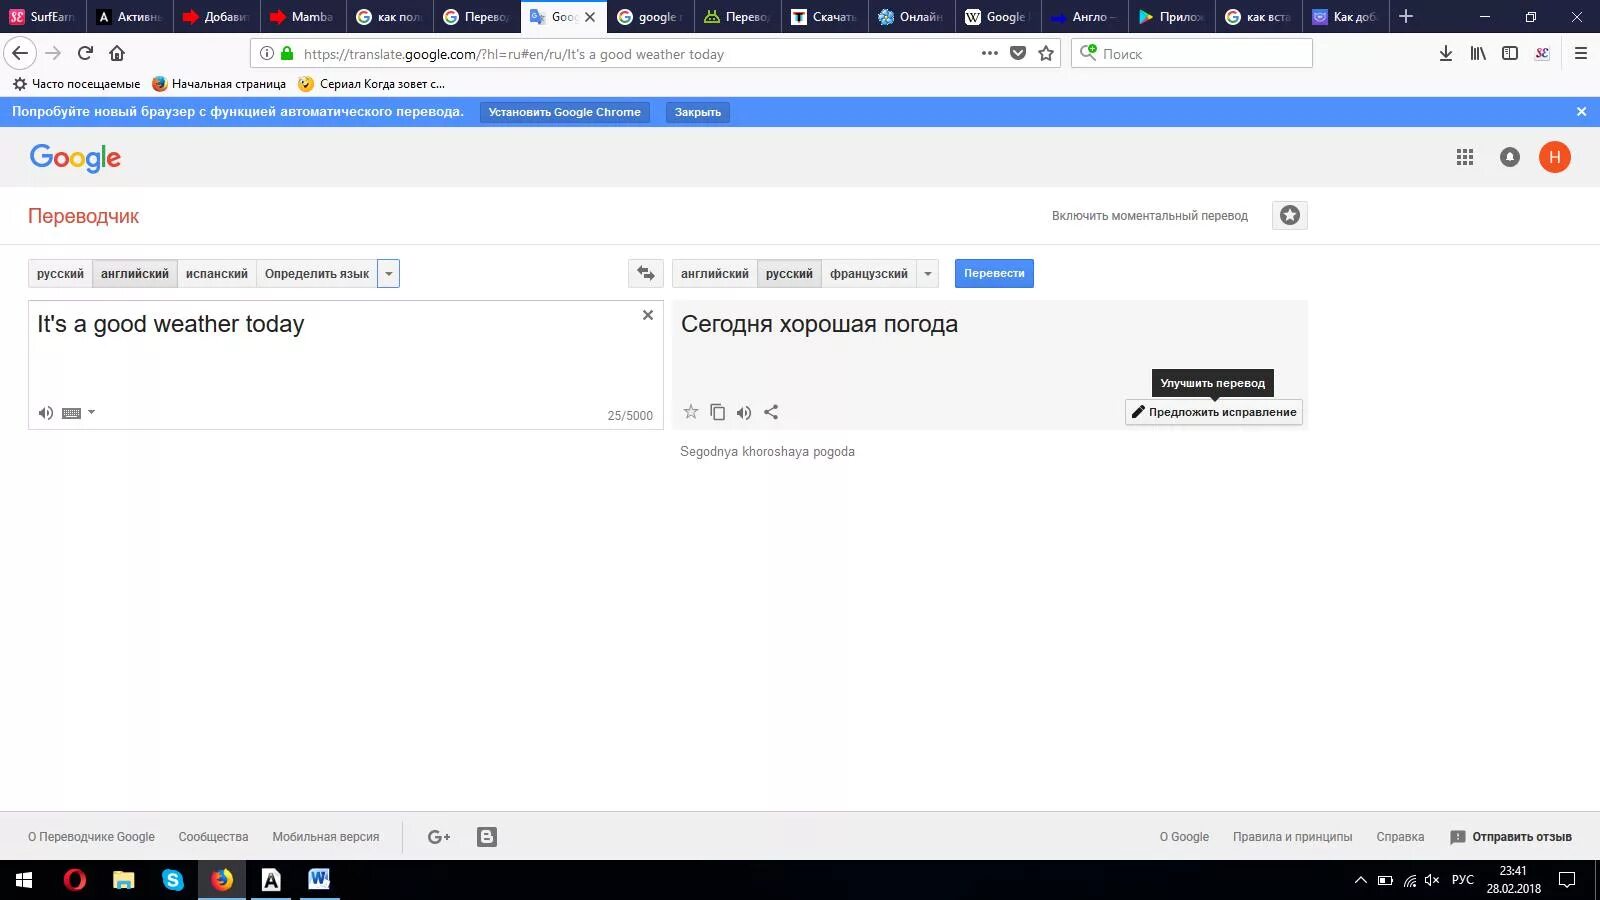Open Справка footer link
This screenshot has width=1600, height=900.
pos(1400,837)
